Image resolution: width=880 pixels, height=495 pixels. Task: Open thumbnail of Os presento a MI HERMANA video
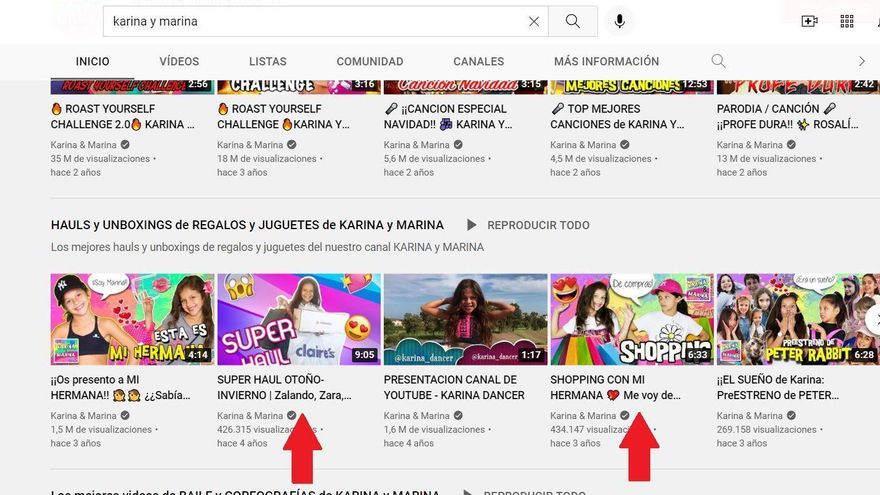coord(132,319)
